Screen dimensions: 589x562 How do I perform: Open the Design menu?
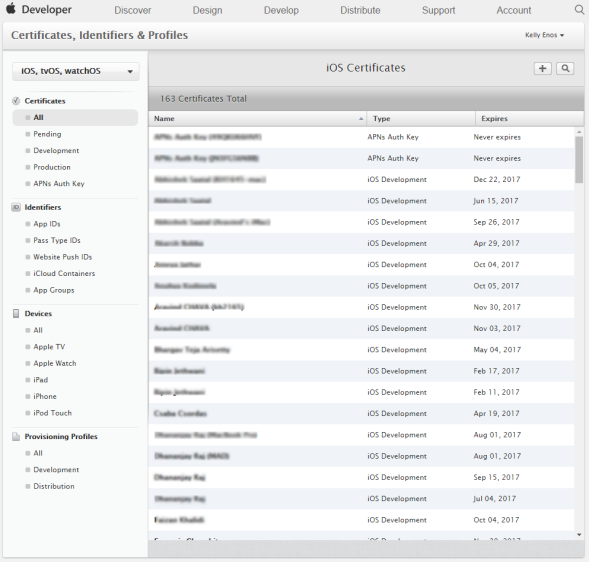[x=207, y=10]
